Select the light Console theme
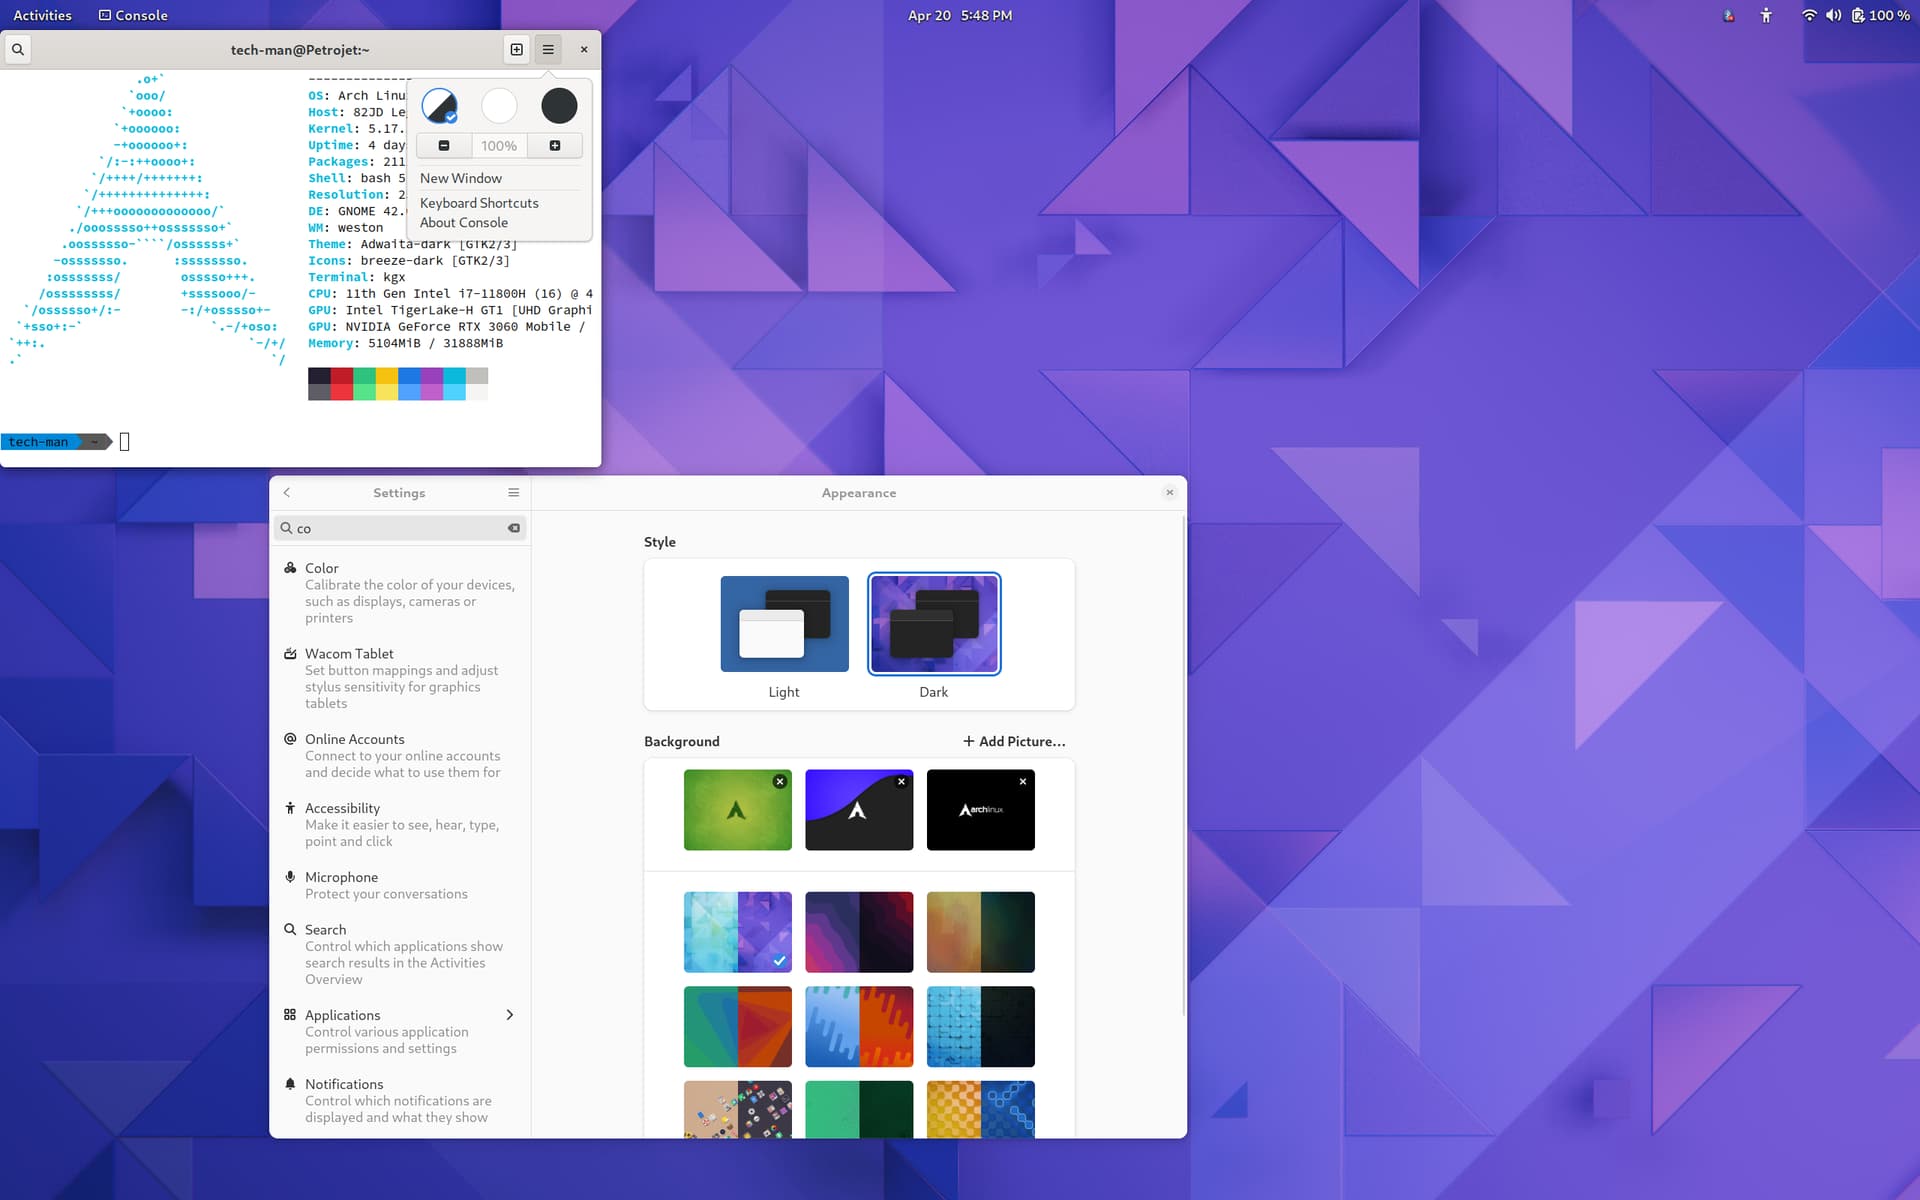The width and height of the screenshot is (1920, 1200). pyautogui.click(x=499, y=105)
